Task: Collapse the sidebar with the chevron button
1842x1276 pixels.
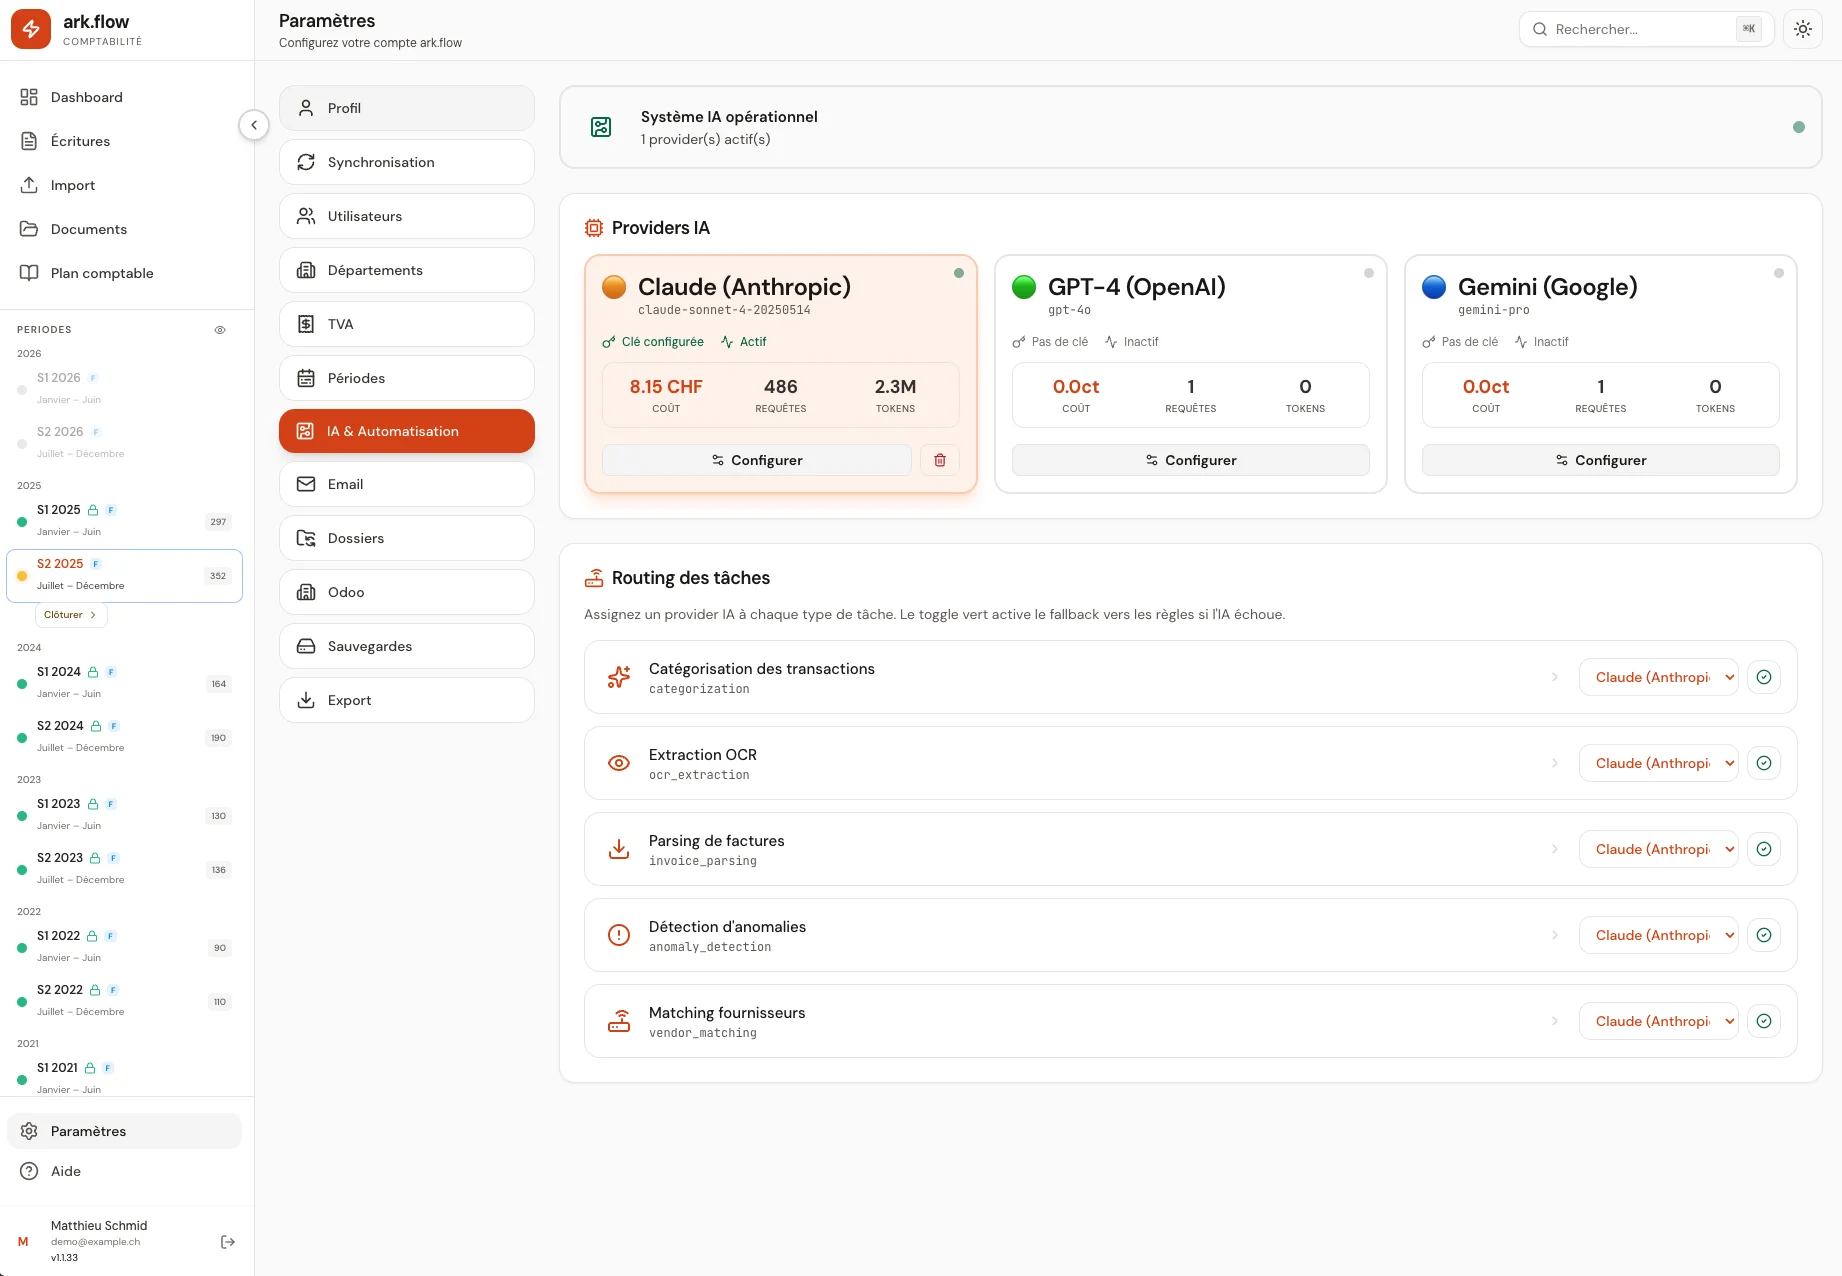Action: click(x=254, y=125)
